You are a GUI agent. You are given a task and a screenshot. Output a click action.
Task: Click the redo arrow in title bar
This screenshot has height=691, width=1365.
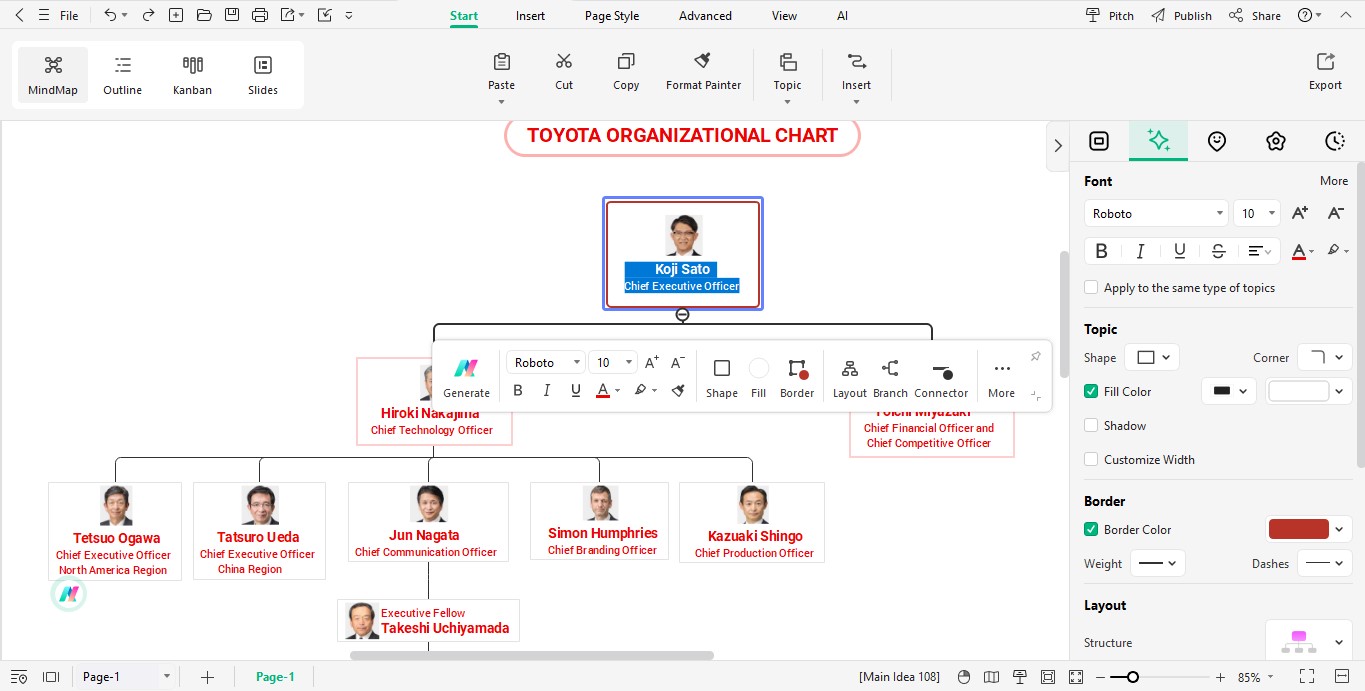[148, 15]
